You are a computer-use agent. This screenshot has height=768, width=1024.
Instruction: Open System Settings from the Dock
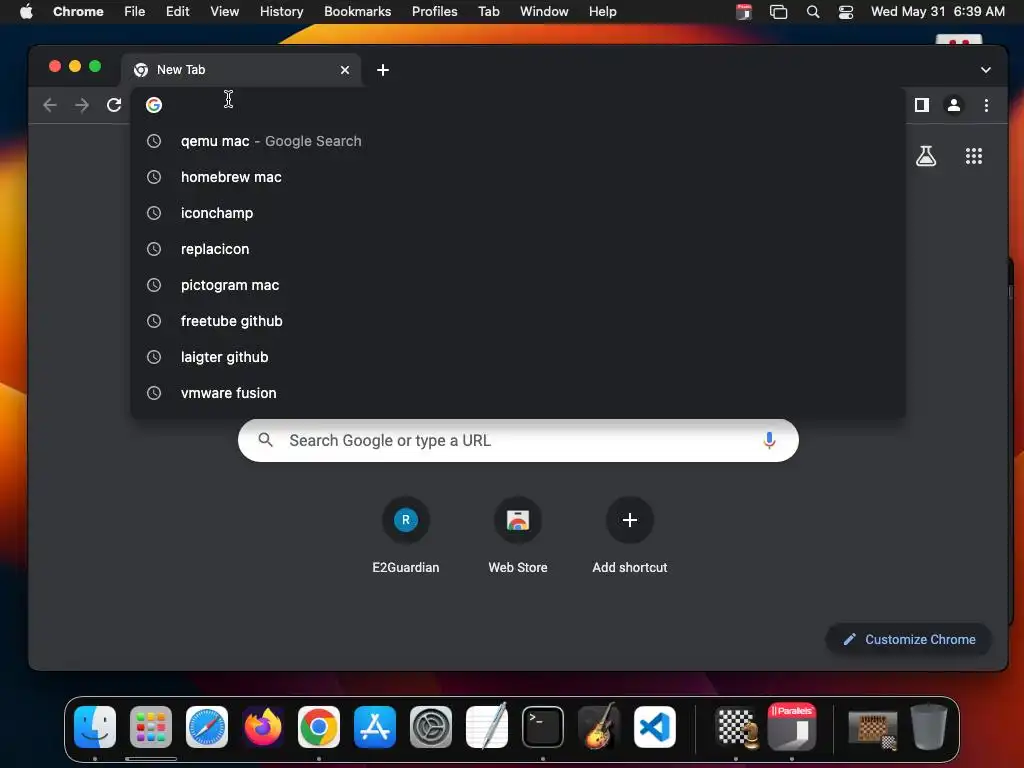pyautogui.click(x=431, y=727)
